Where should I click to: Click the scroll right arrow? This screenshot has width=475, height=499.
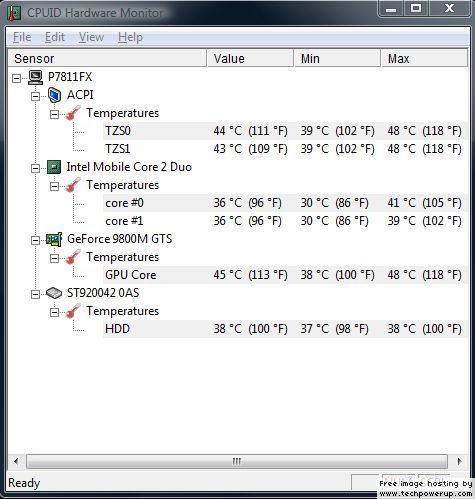pos(459,462)
